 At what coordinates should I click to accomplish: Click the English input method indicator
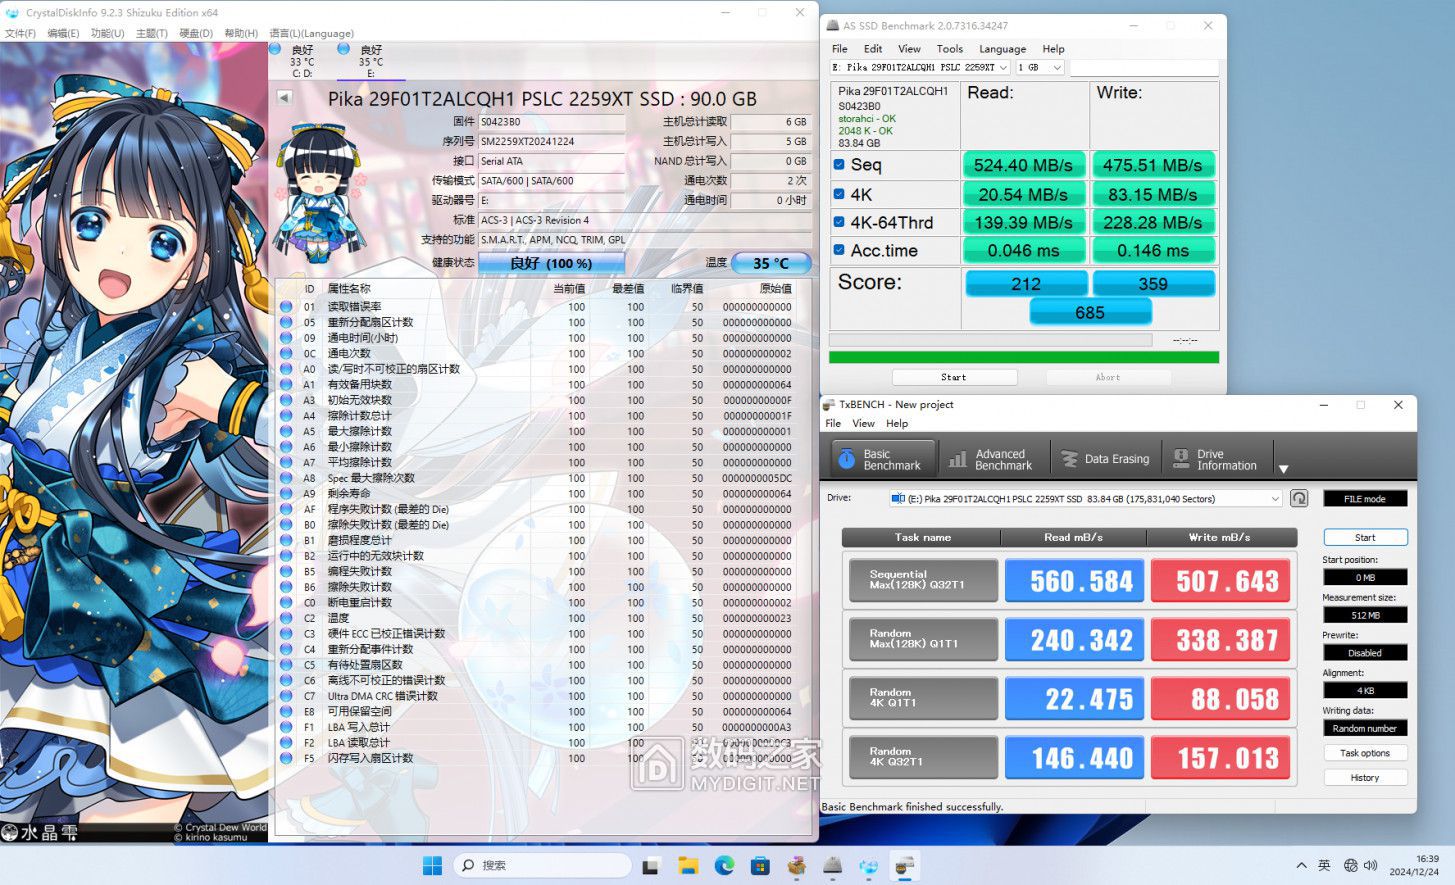coord(1324,866)
